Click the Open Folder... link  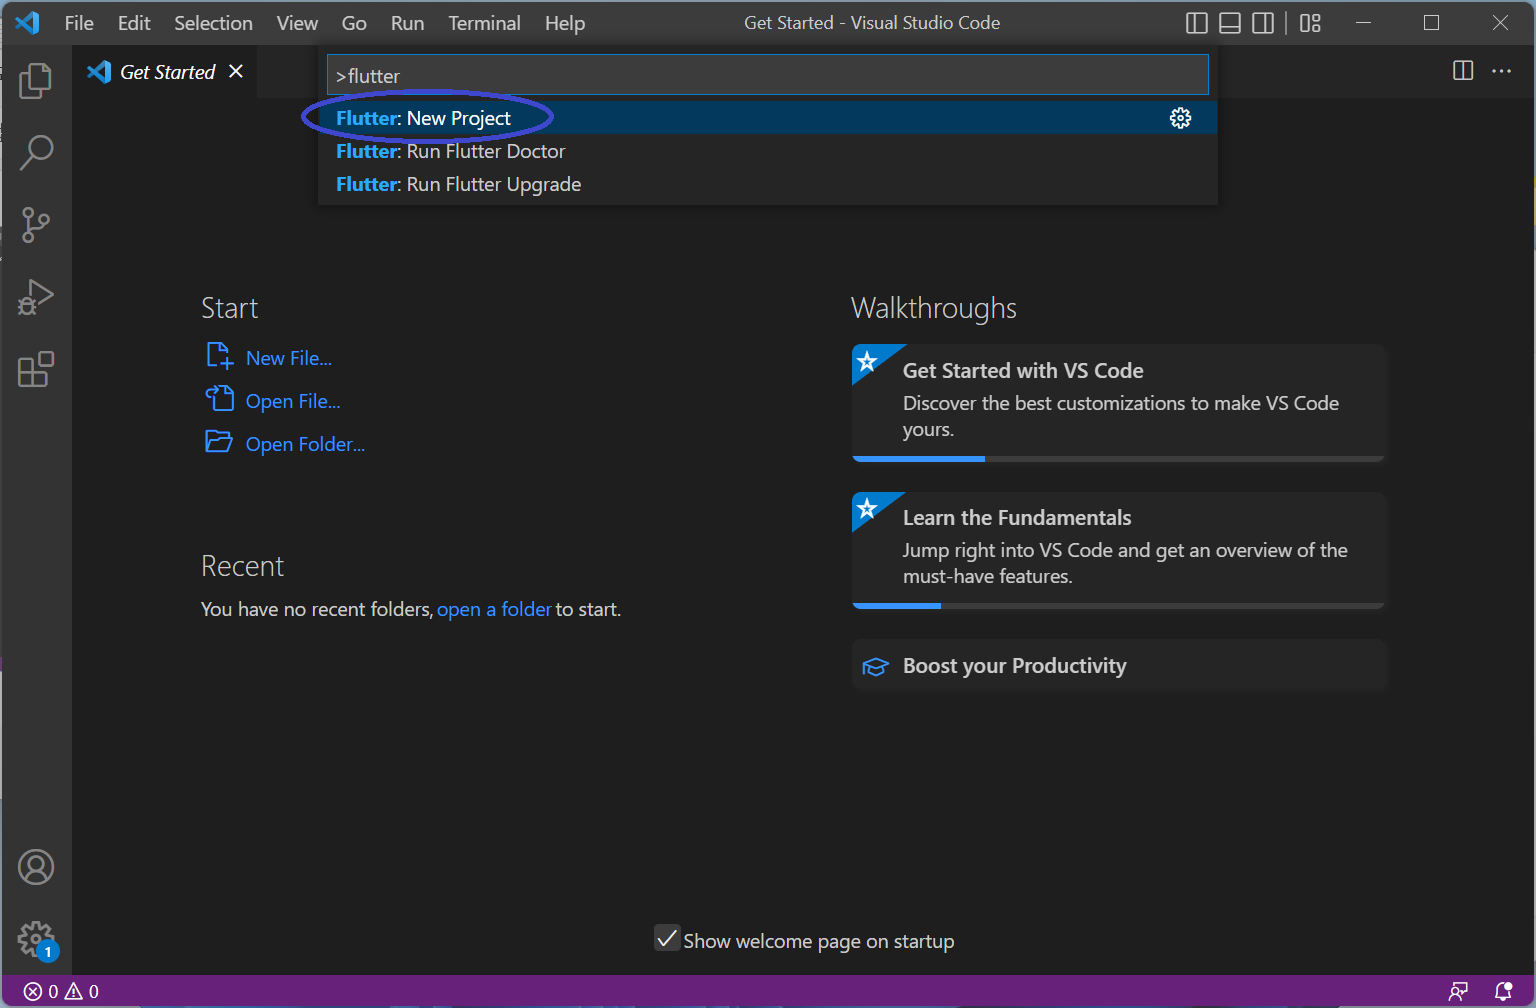pyautogui.click(x=305, y=444)
